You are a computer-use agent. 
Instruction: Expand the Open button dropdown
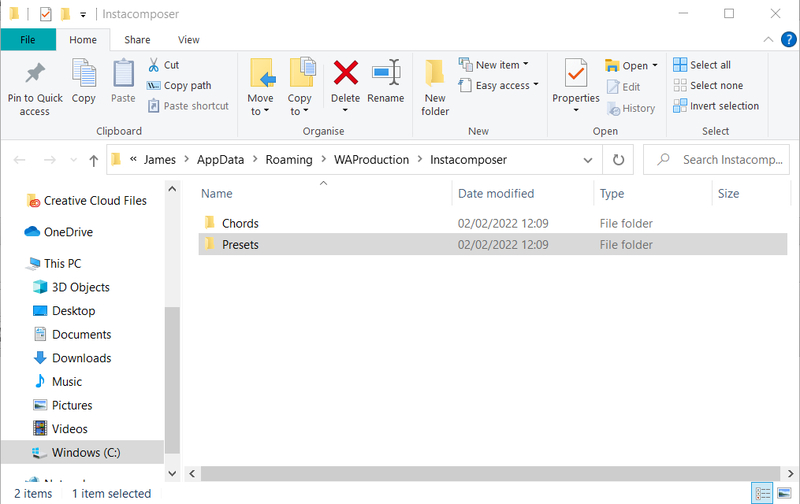coord(655,65)
